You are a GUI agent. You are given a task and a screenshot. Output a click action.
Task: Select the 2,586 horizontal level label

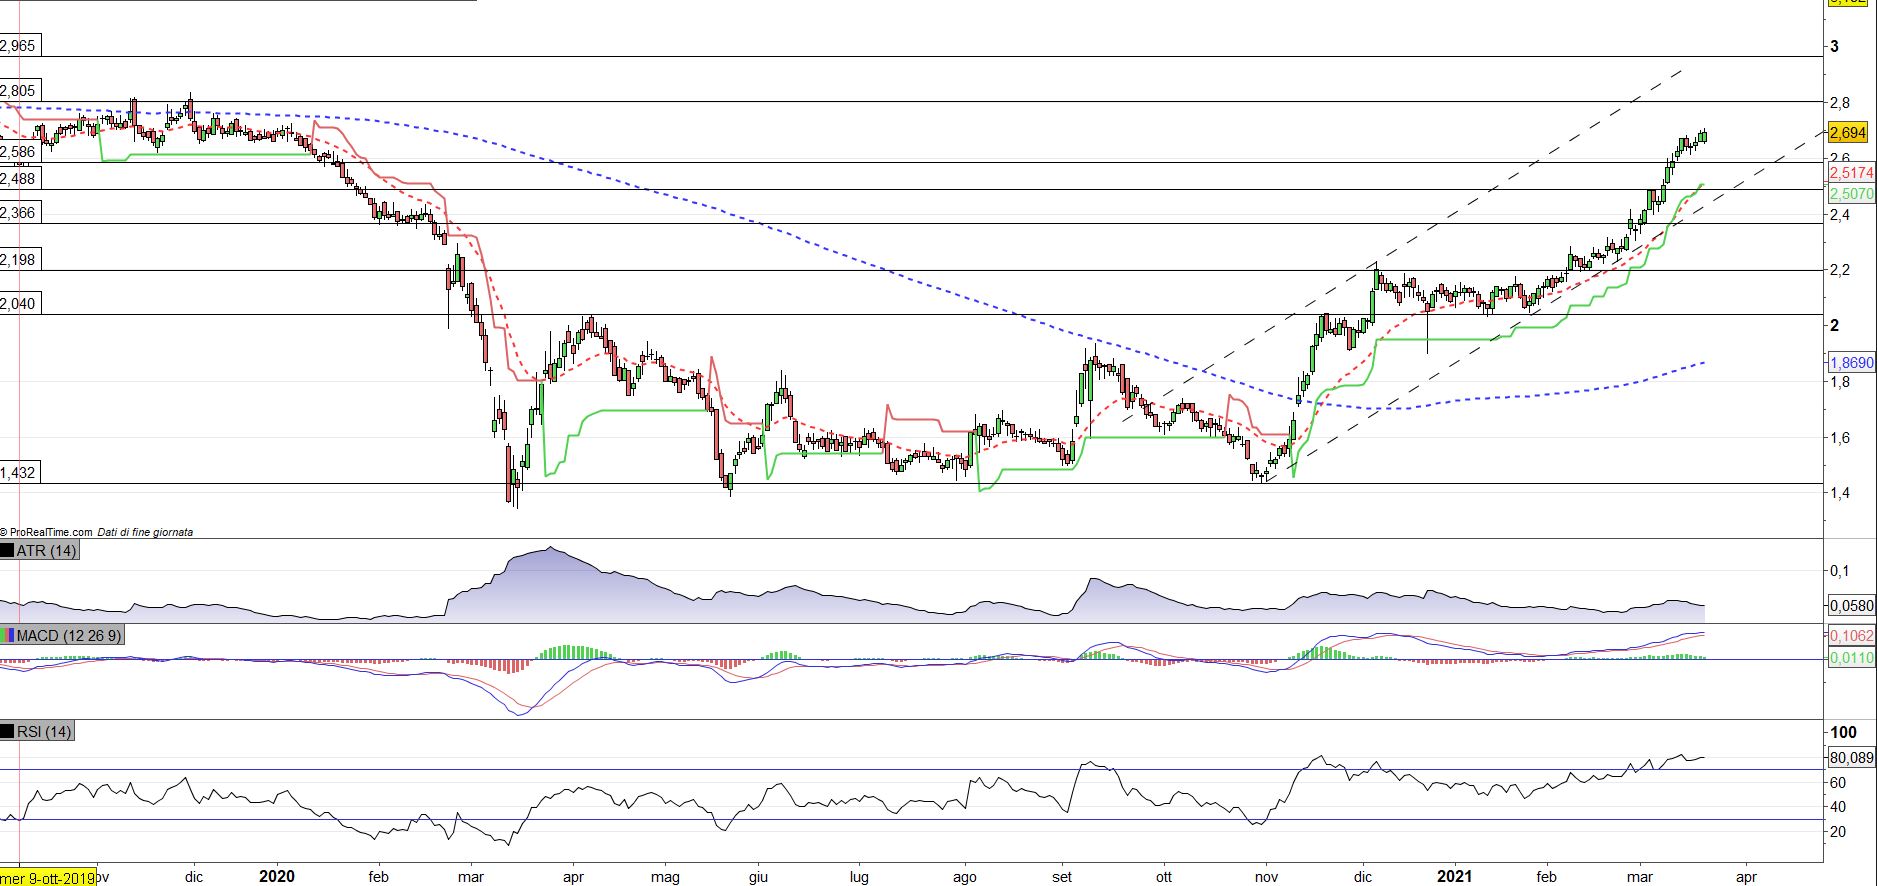pos(18,153)
